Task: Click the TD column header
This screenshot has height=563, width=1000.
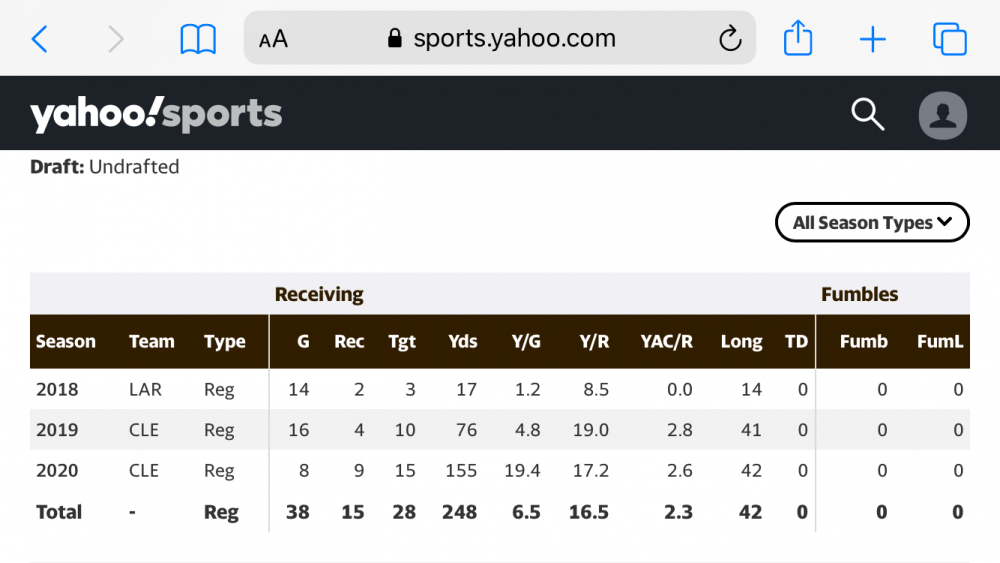Action: point(796,342)
